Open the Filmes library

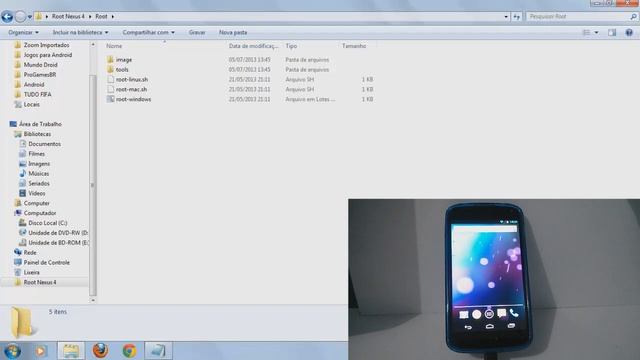coord(36,154)
